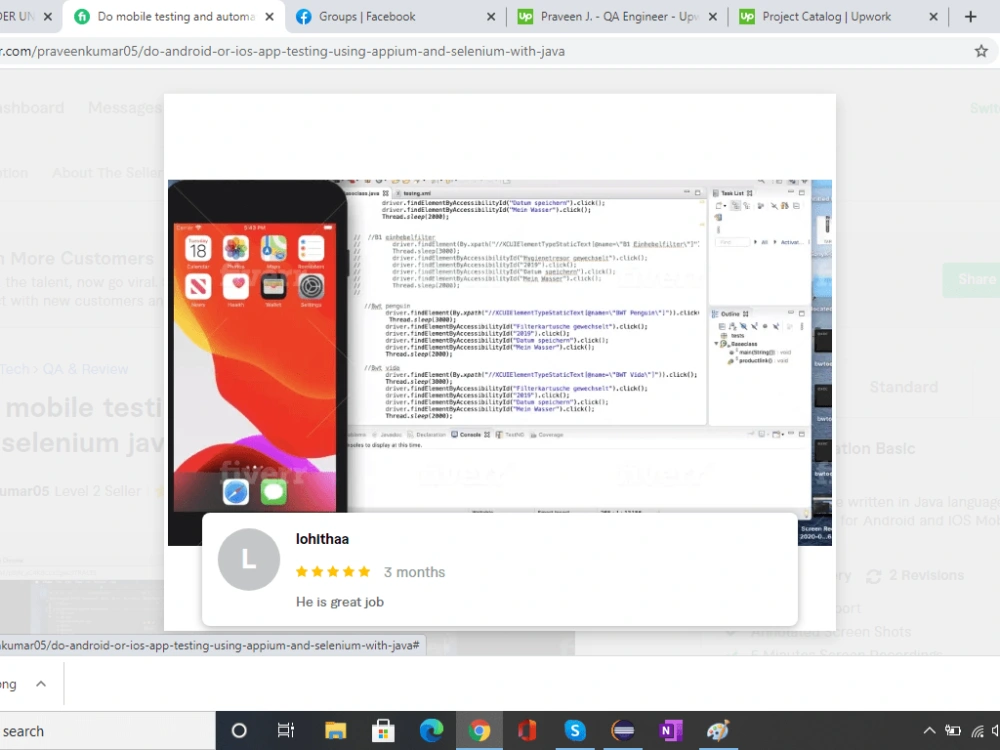Switch to the Fiverr 'Do mobile testing' tab
The width and height of the screenshot is (1000, 750).
coord(175,17)
